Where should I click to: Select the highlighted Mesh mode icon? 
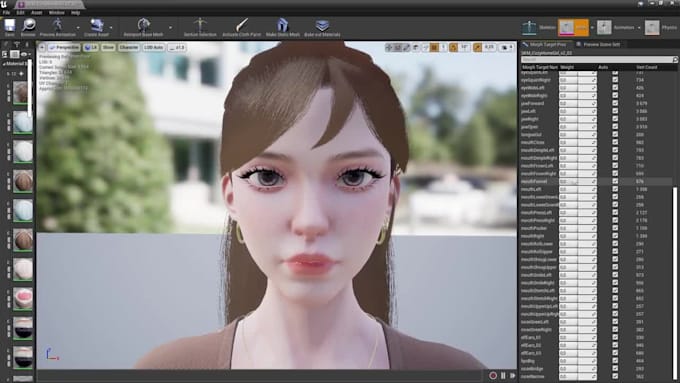tap(566, 27)
